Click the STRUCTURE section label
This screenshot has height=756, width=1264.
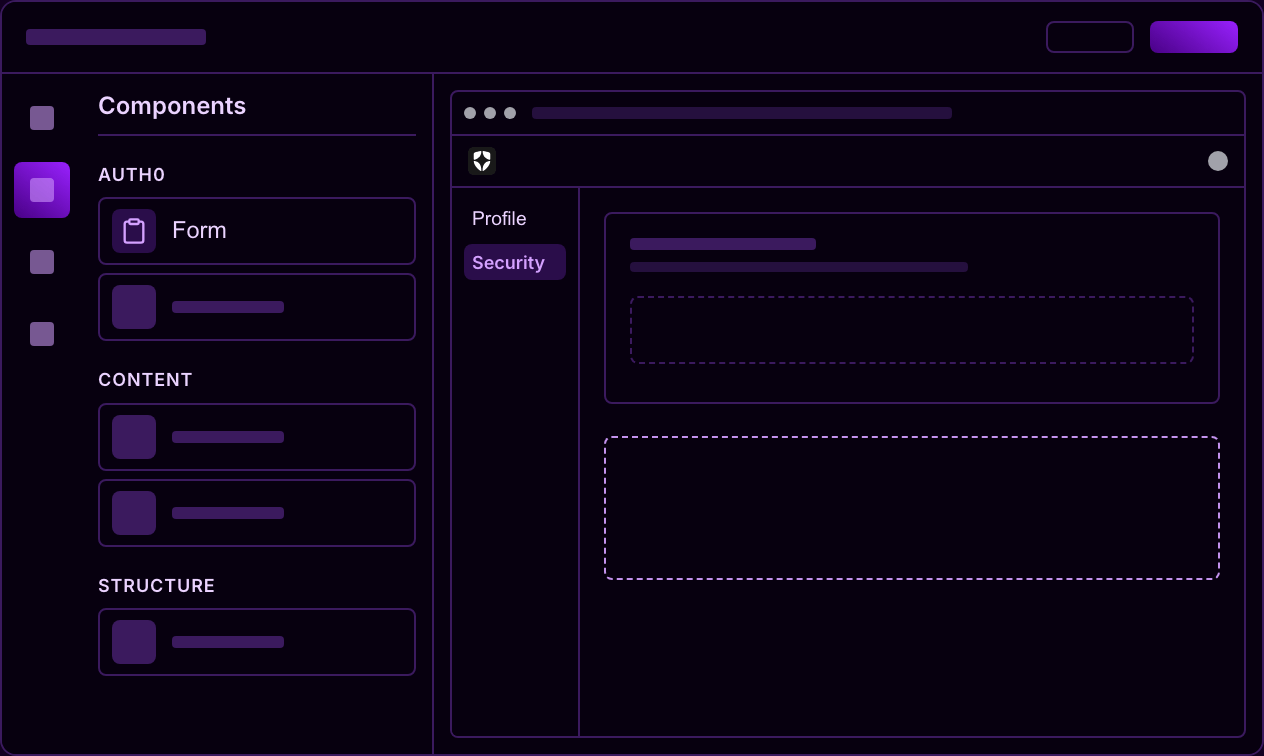click(157, 586)
